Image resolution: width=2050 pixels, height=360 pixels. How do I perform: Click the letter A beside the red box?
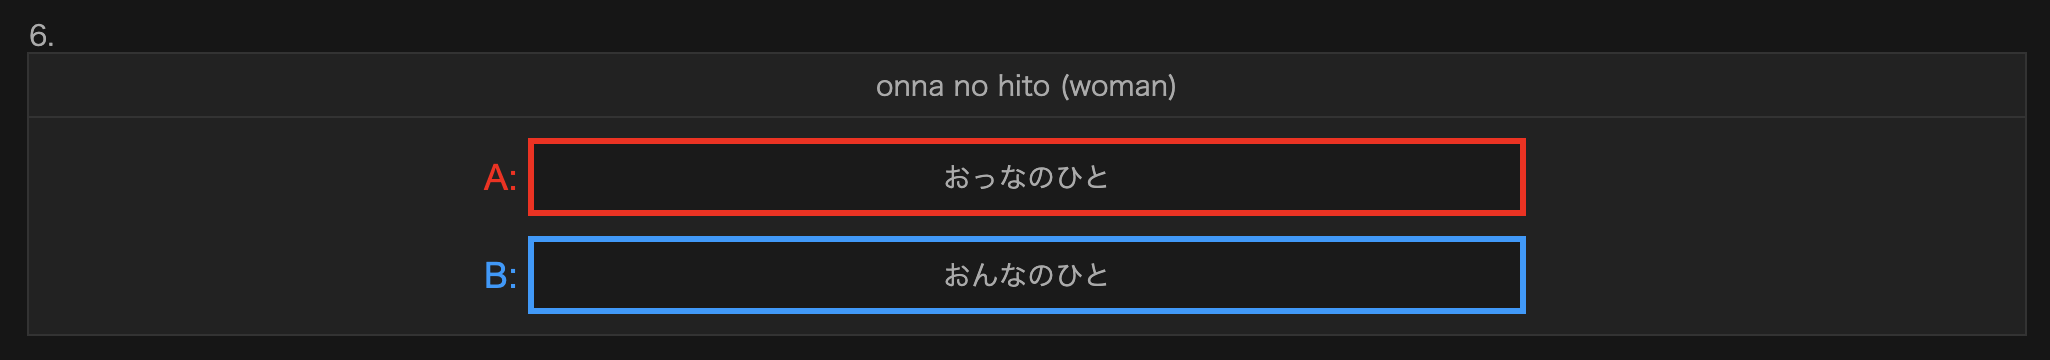496,178
